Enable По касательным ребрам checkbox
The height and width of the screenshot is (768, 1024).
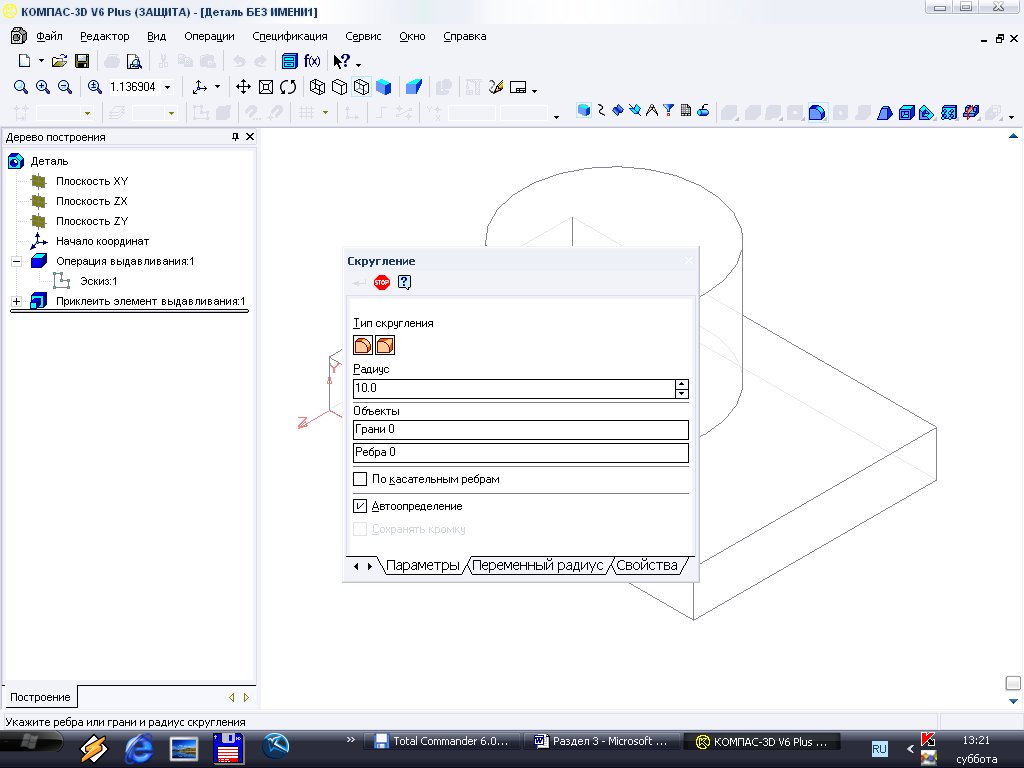pos(360,479)
